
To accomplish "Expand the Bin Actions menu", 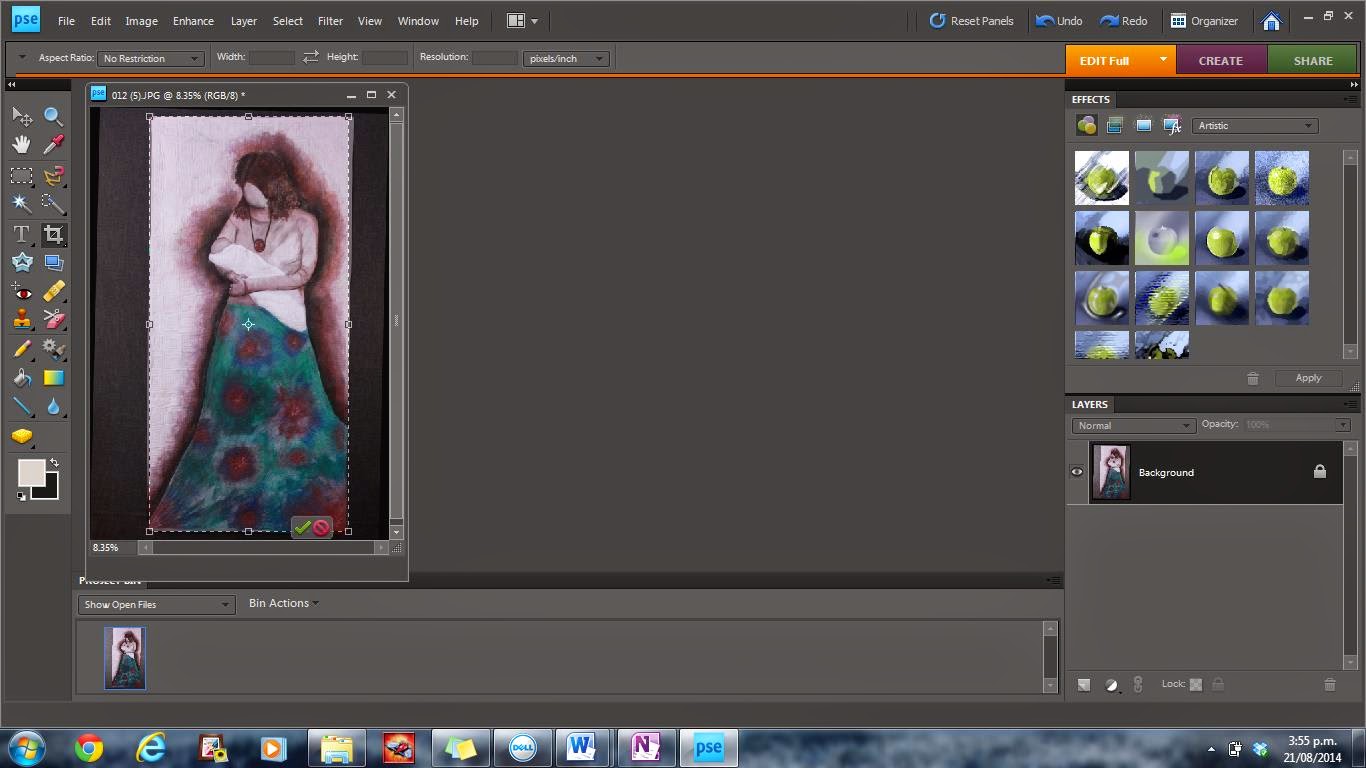I will [x=284, y=603].
